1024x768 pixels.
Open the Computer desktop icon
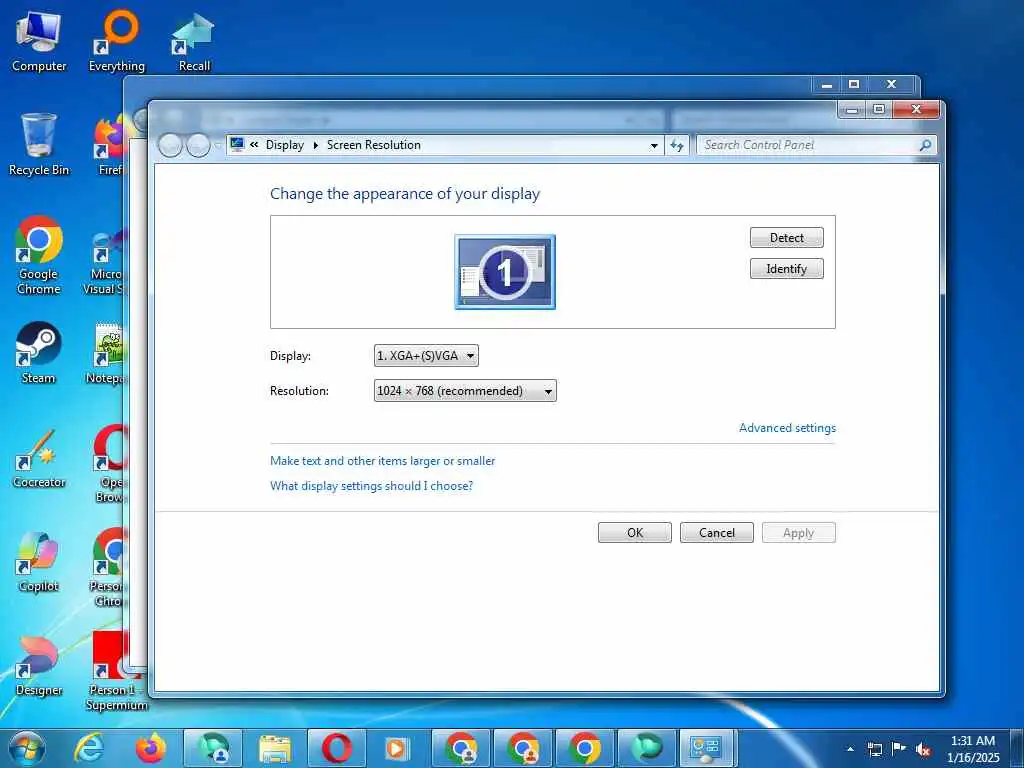[39, 41]
